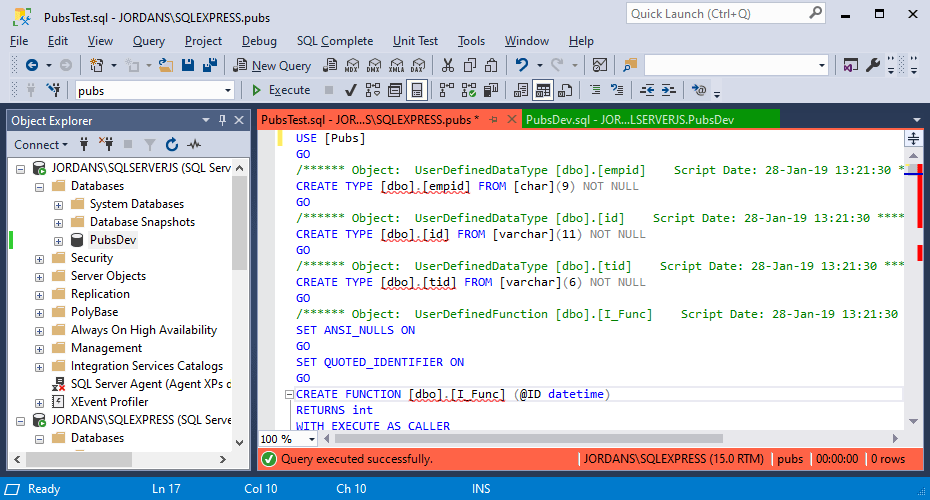
Task: Click the Save All icon
Action: 209,65
